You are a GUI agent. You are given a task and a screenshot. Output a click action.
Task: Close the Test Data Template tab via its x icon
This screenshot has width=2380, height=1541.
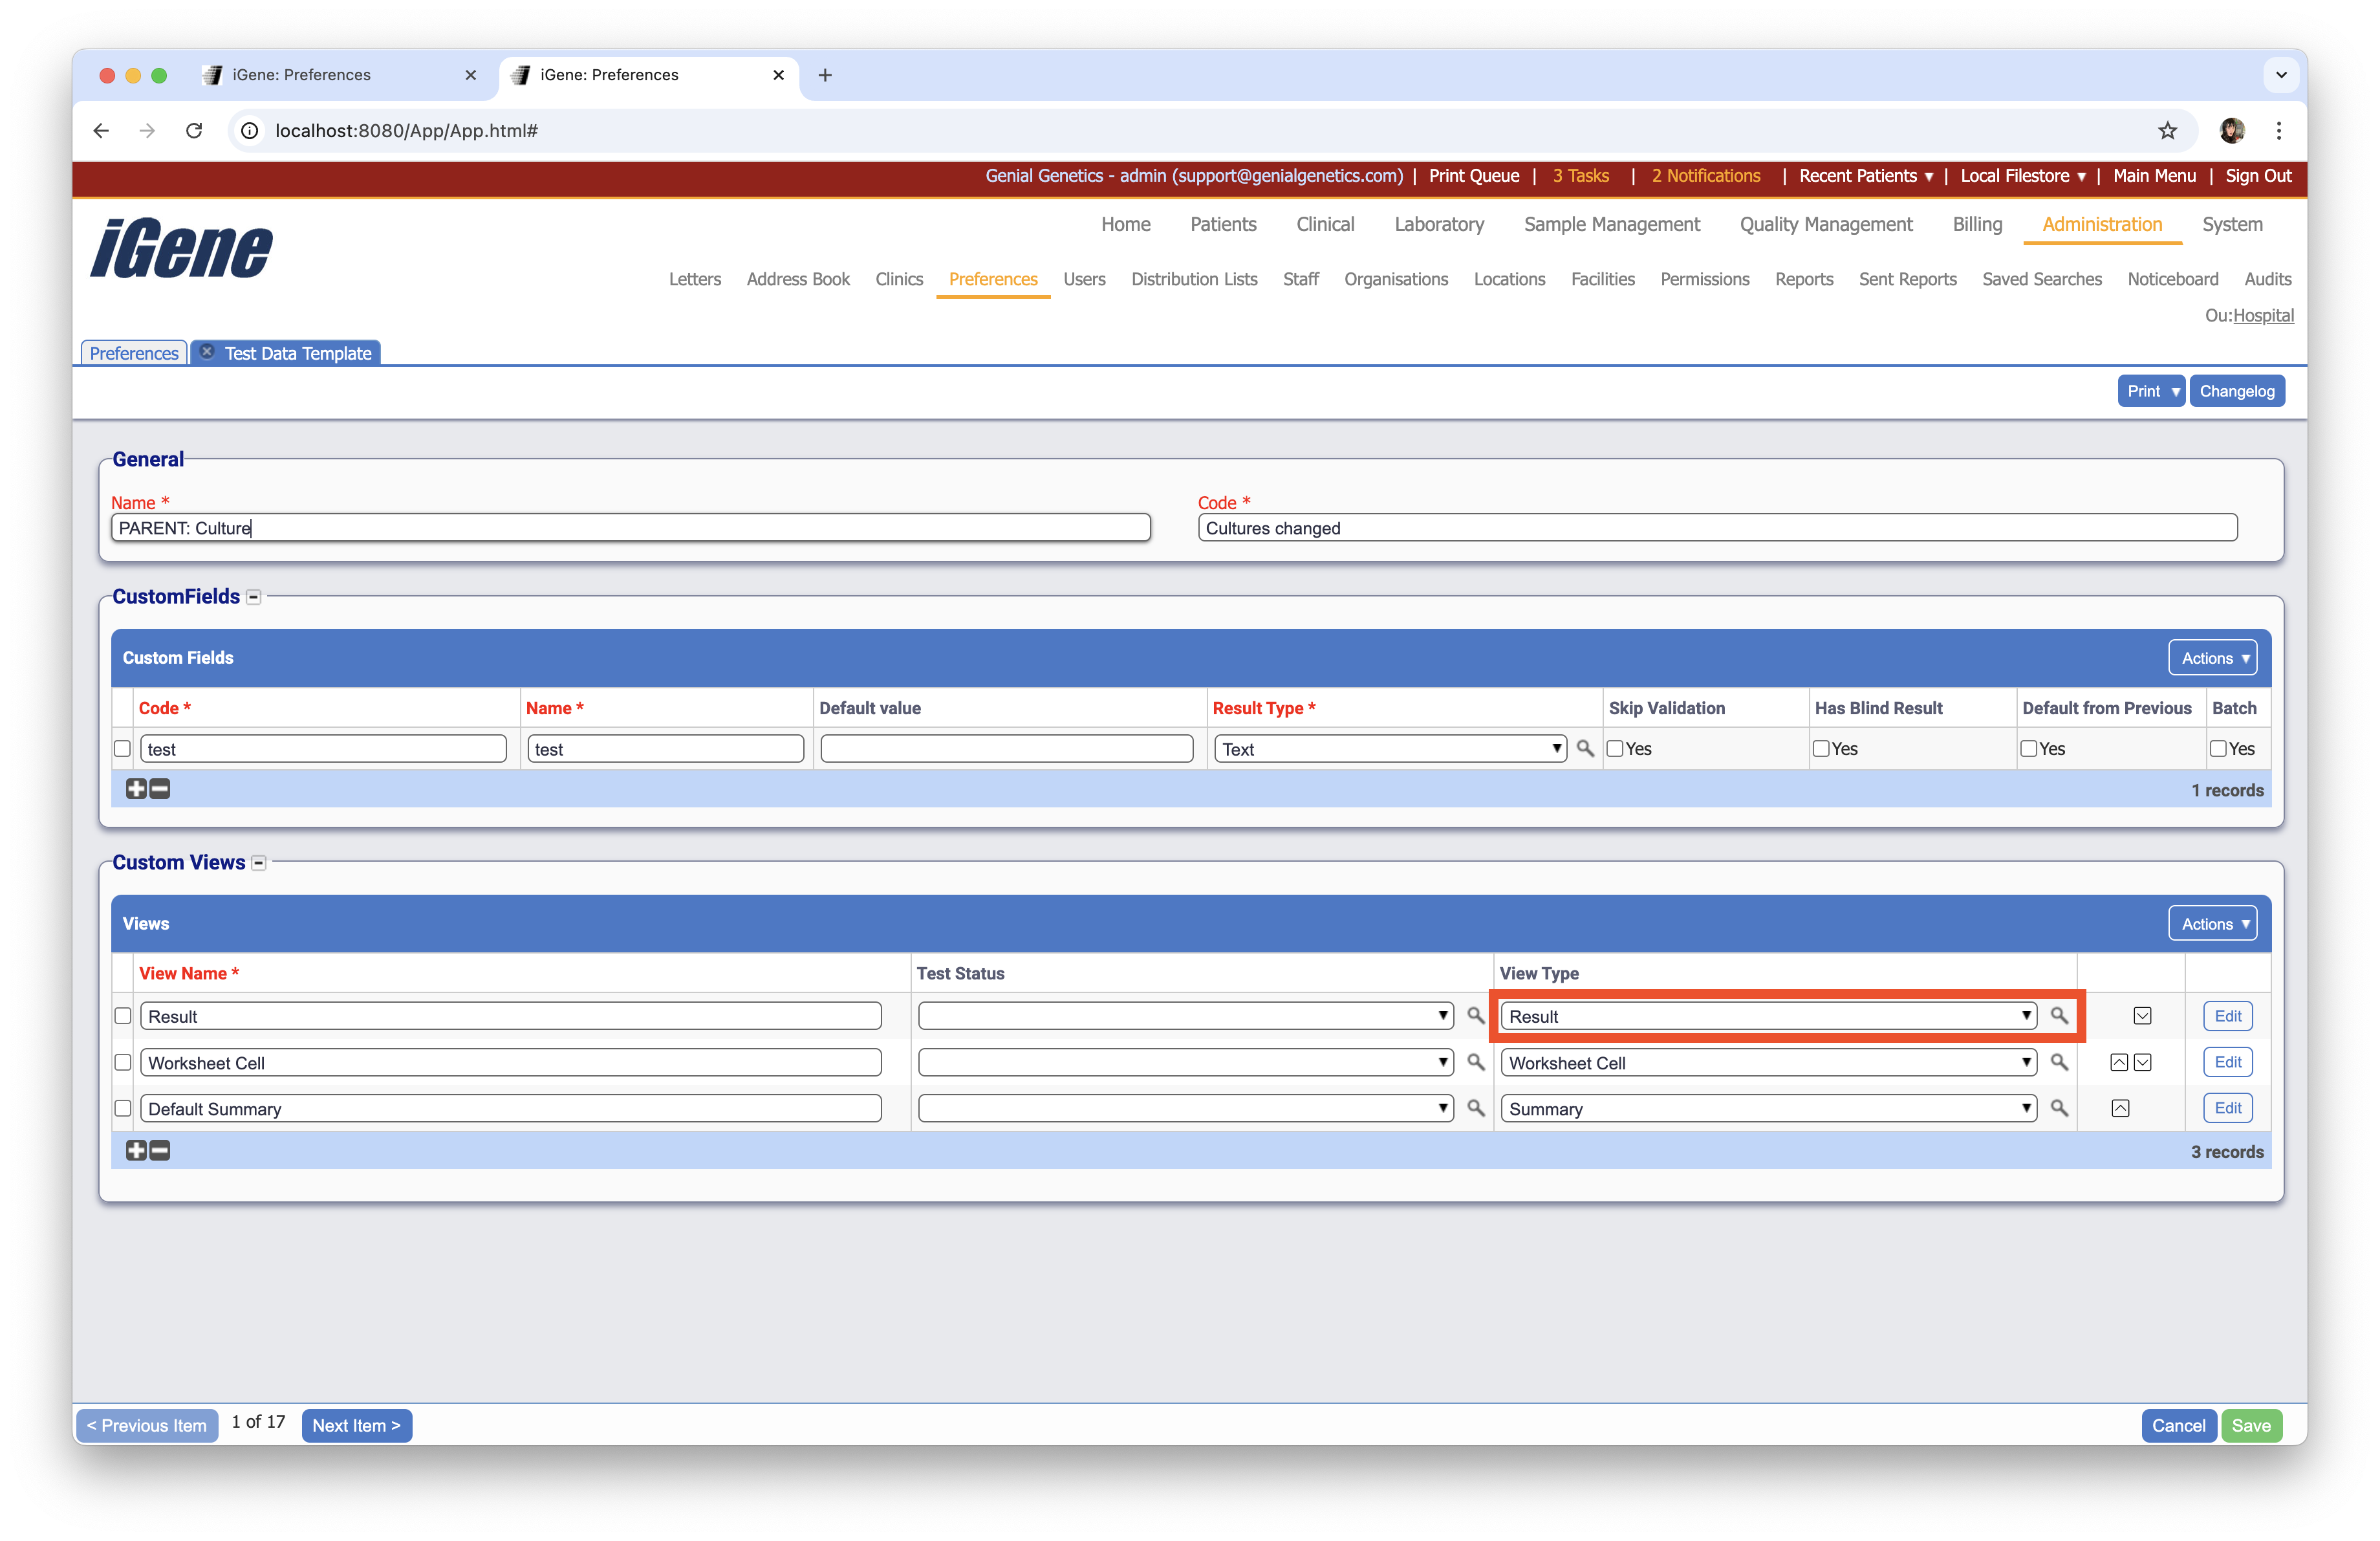point(207,352)
